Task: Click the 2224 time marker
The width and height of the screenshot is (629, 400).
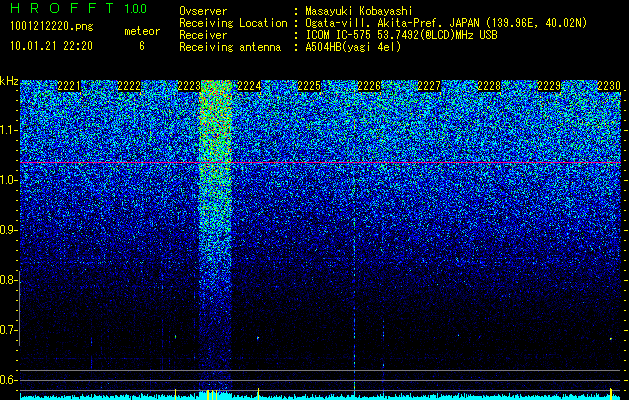Action: point(250,86)
